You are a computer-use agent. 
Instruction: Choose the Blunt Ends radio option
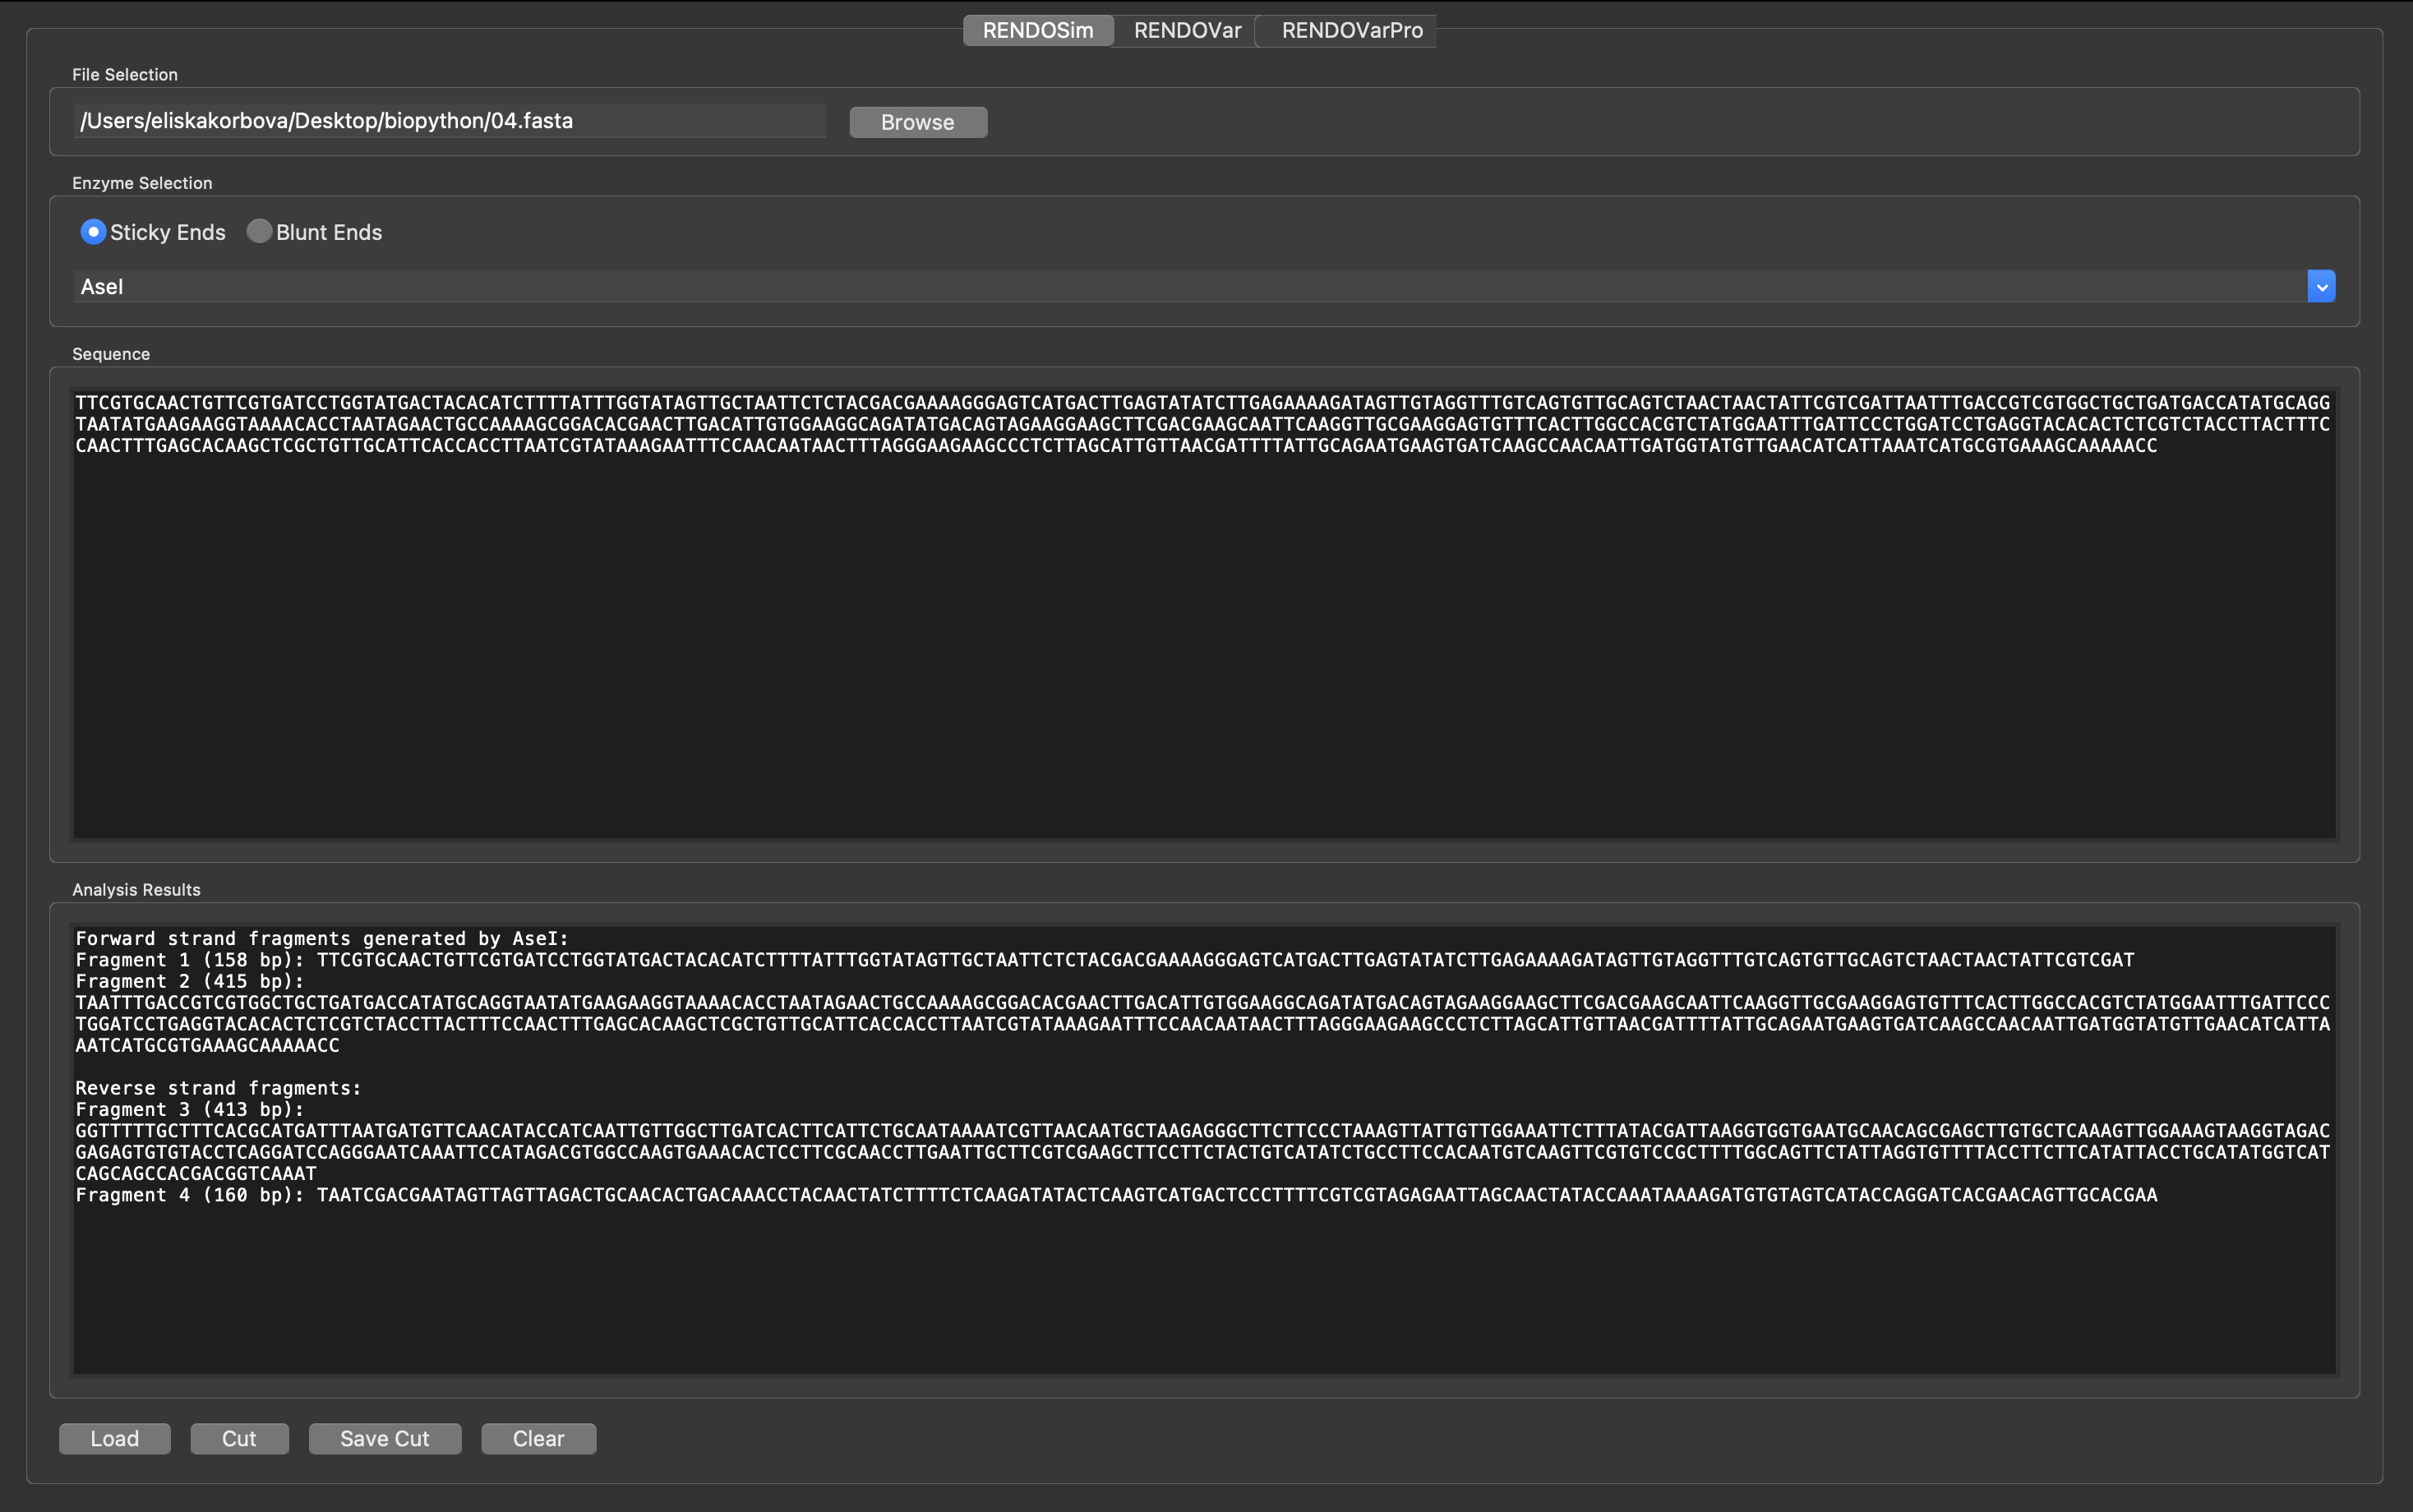point(259,232)
